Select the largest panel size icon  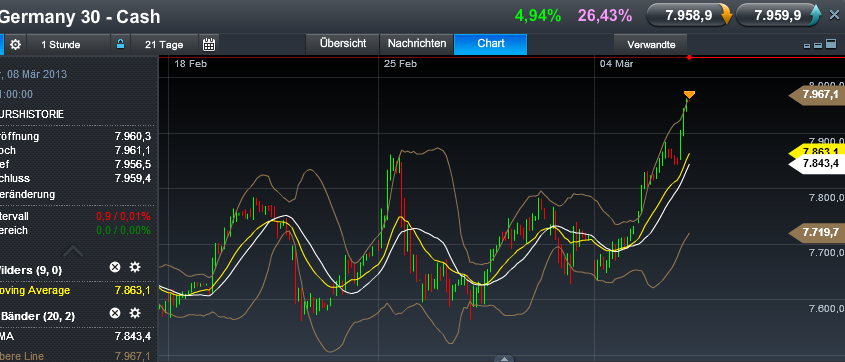point(830,45)
